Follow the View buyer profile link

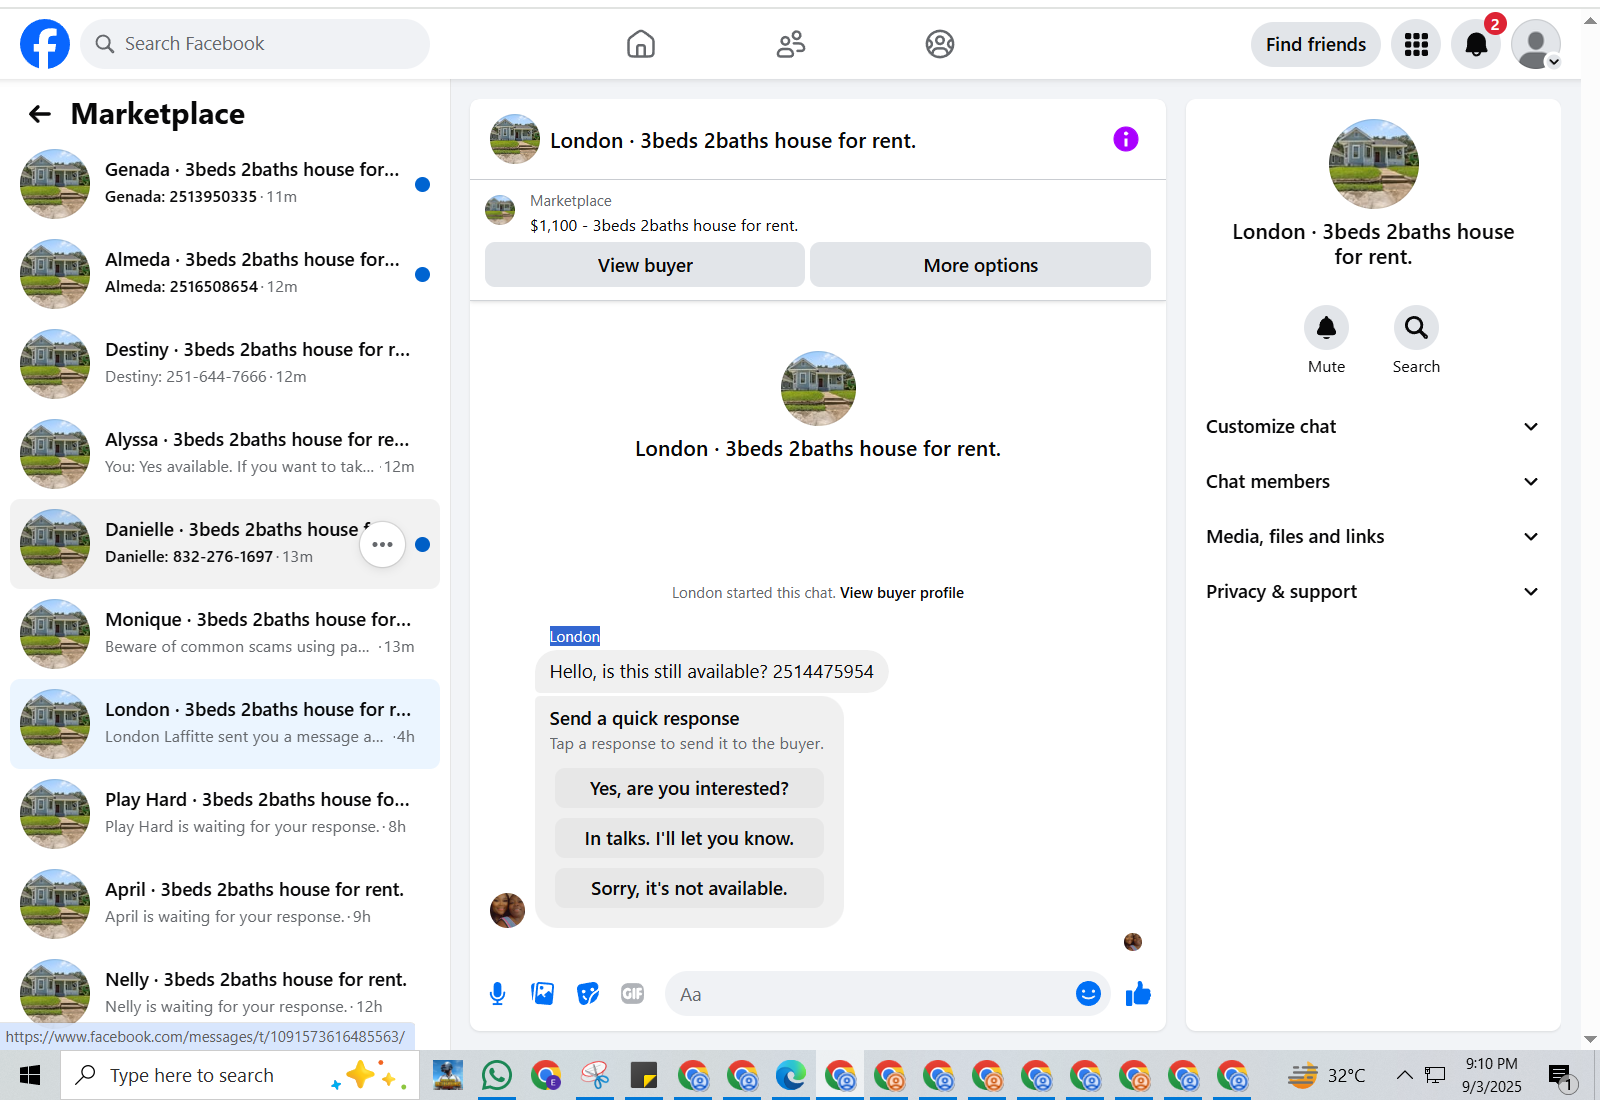click(902, 593)
